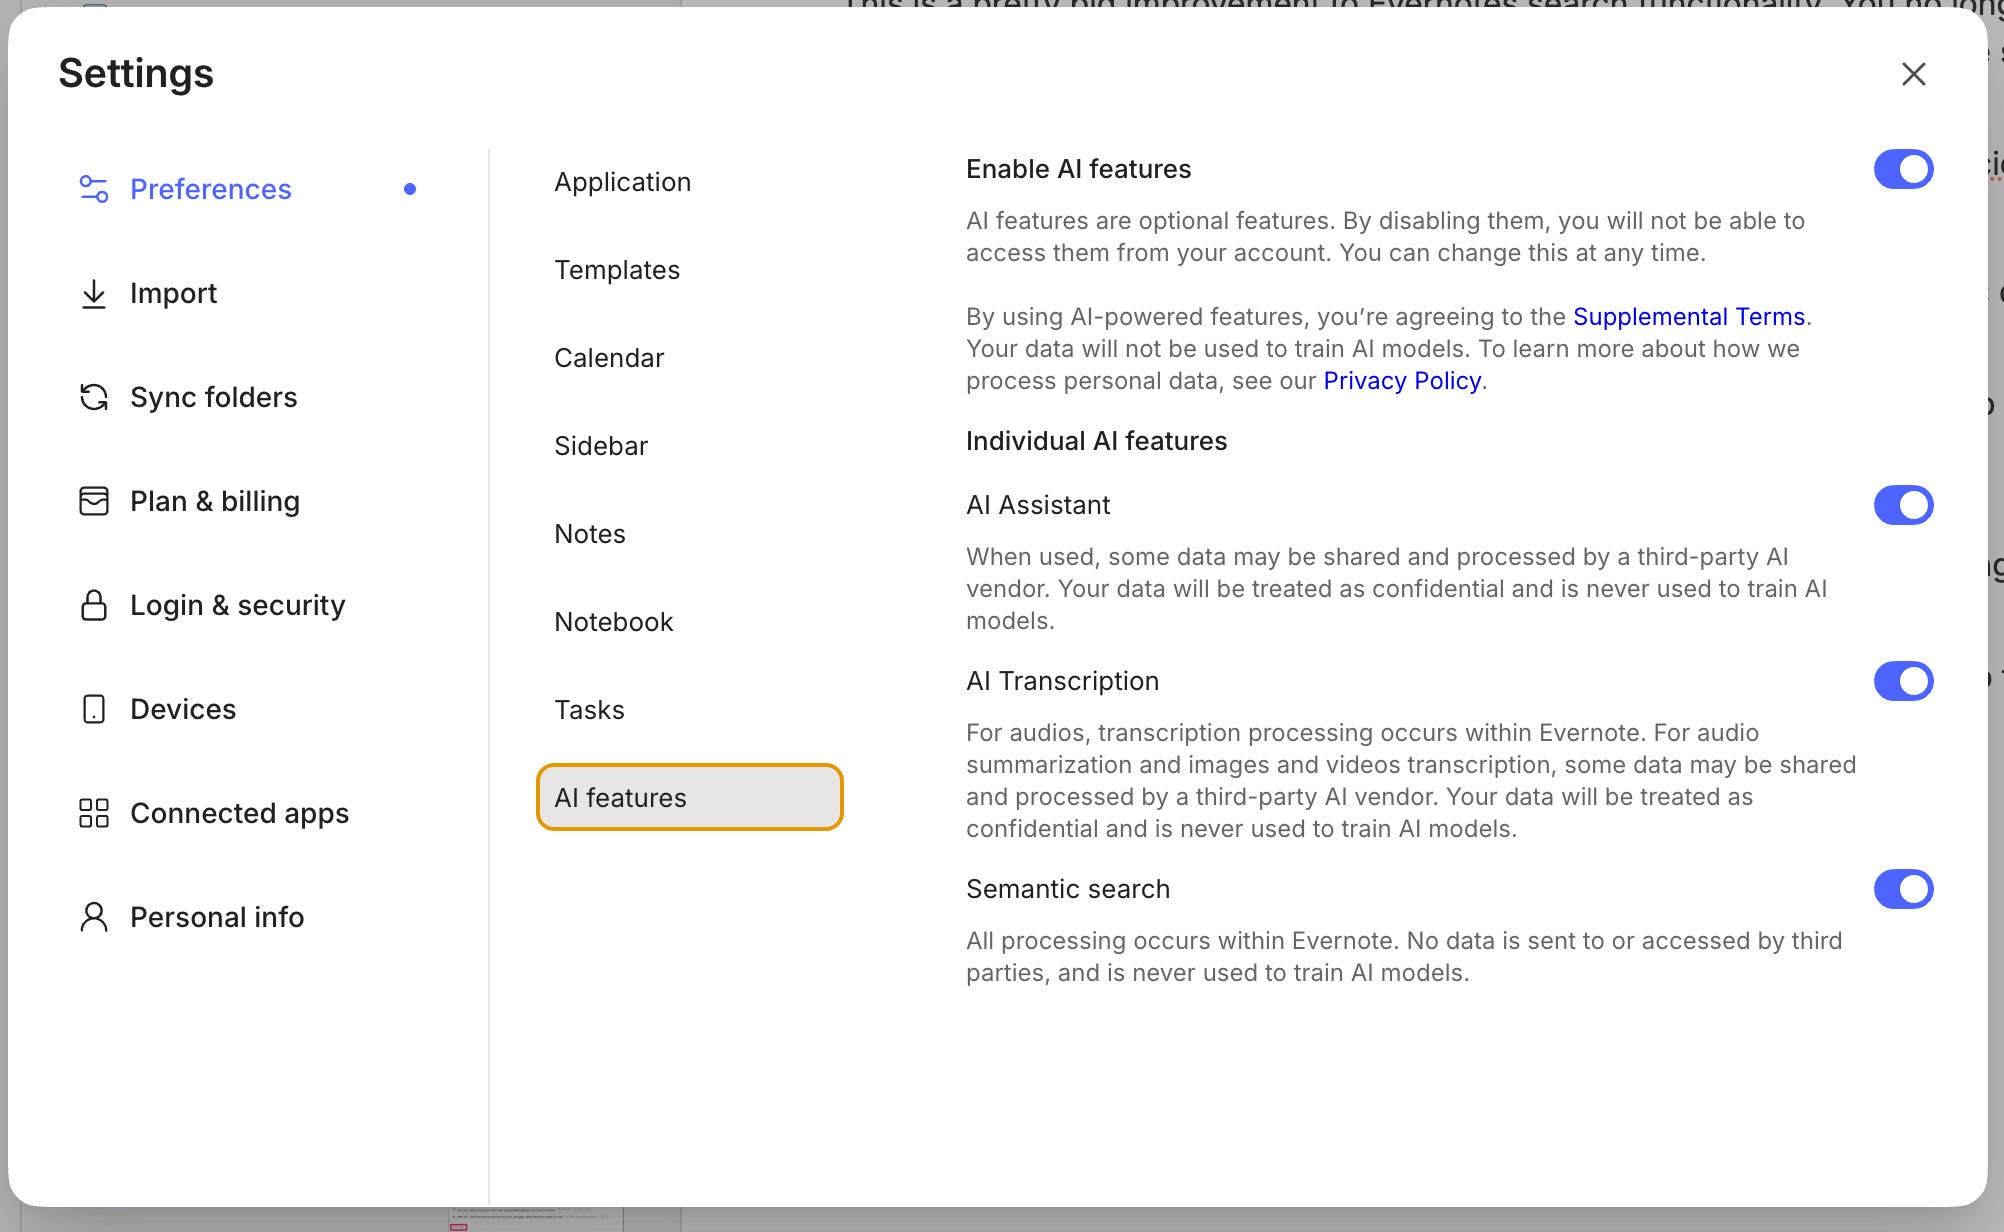Screen dimensions: 2004x1232
Task: Turn off the AI Assistant toggle
Action: pyautogui.click(x=1903, y=505)
